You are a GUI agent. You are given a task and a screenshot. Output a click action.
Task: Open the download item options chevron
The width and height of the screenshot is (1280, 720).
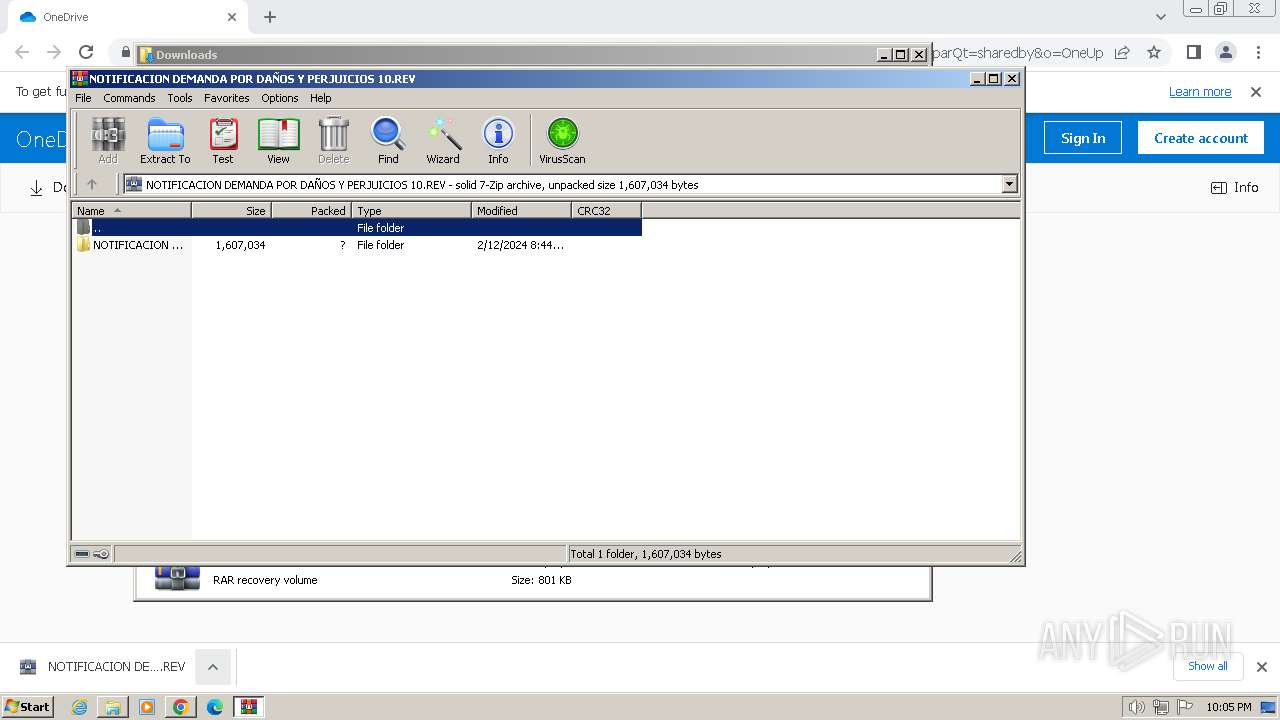click(213, 667)
